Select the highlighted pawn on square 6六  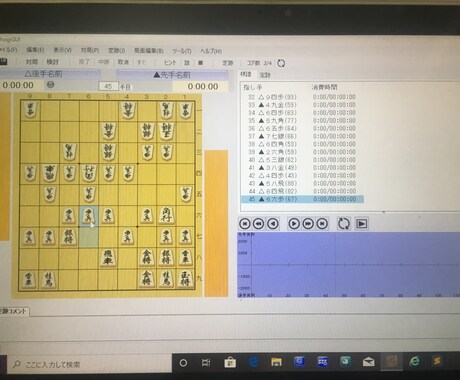89,216
